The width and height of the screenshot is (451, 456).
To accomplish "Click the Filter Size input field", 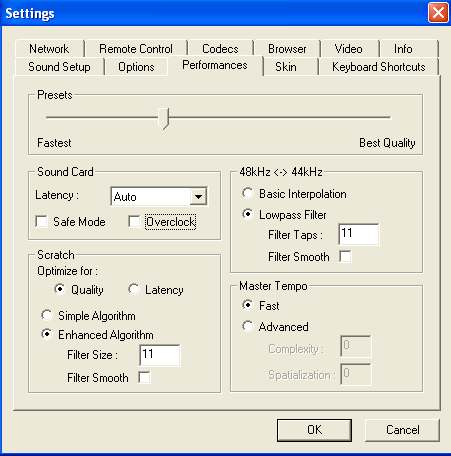I will [160, 355].
